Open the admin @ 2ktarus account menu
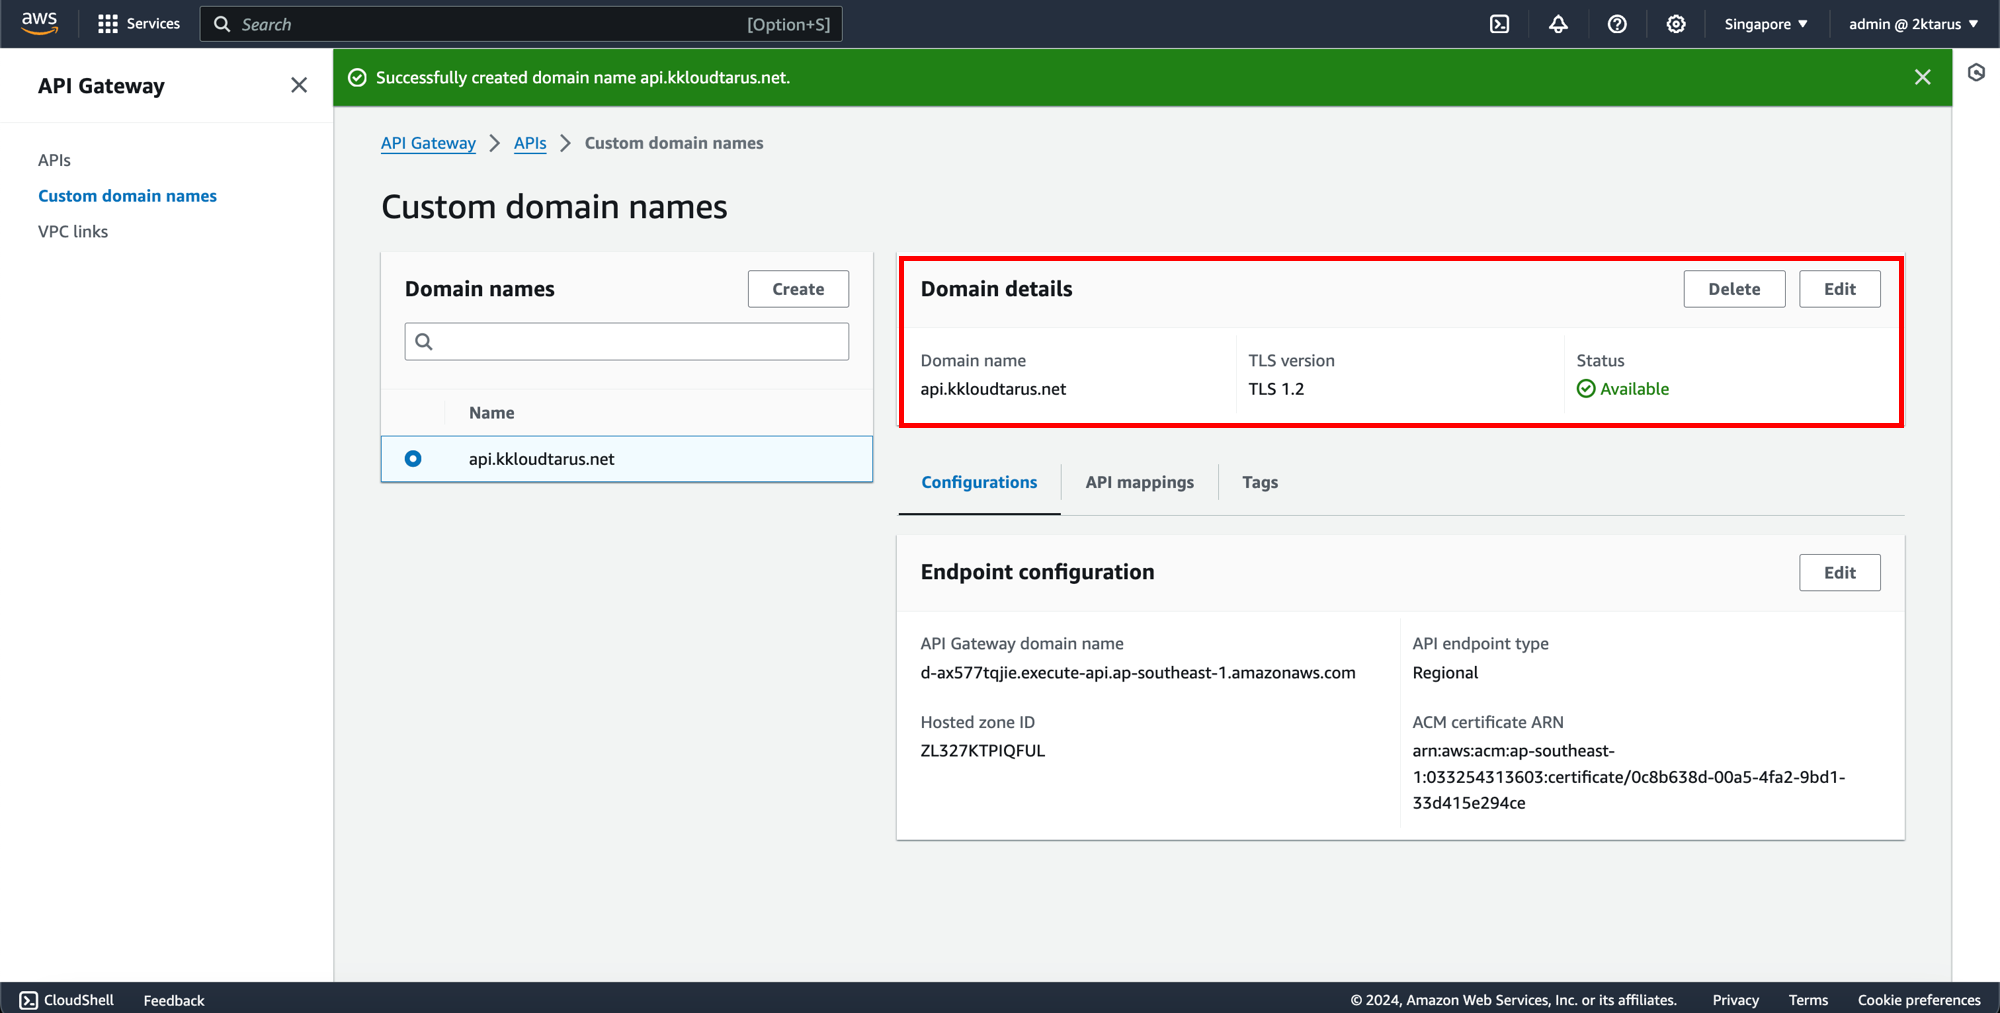This screenshot has width=2000, height=1013. (1913, 24)
